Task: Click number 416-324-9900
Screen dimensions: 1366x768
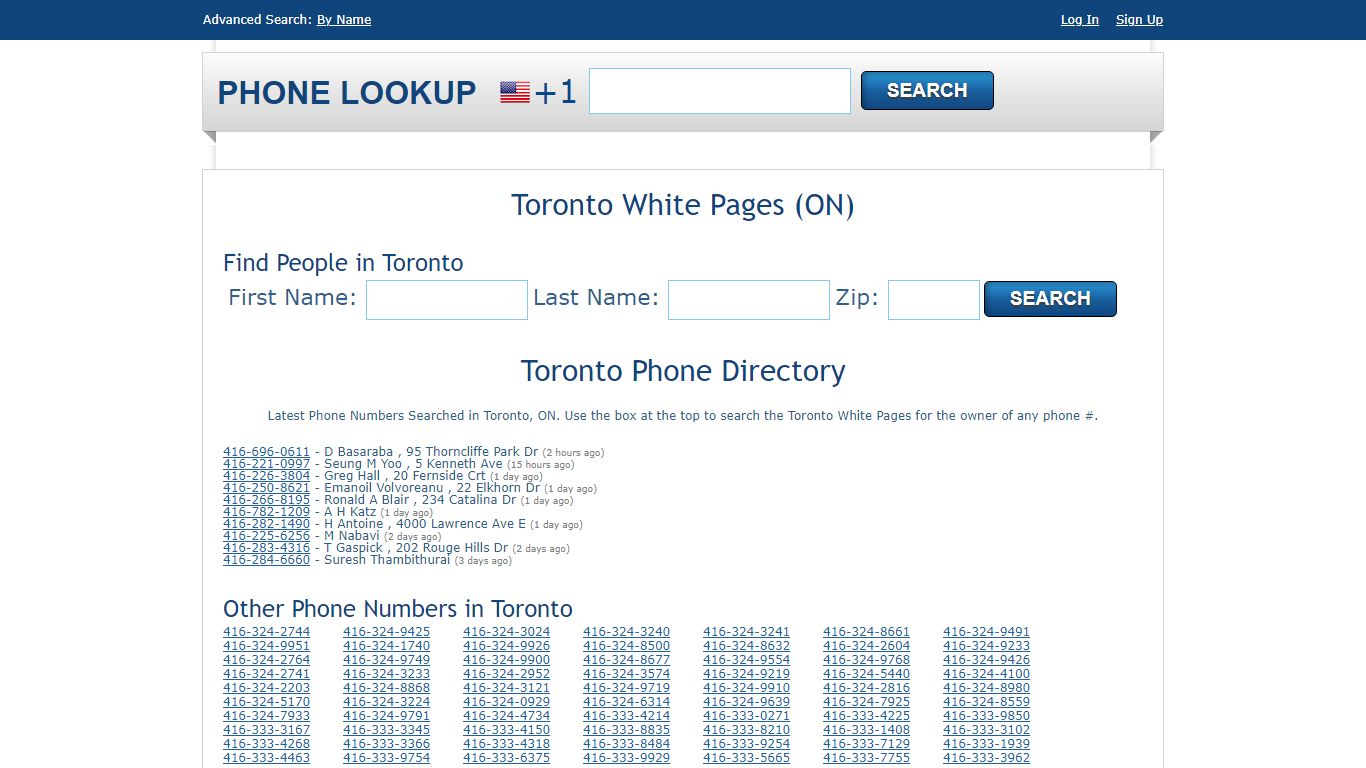Action: [x=507, y=660]
